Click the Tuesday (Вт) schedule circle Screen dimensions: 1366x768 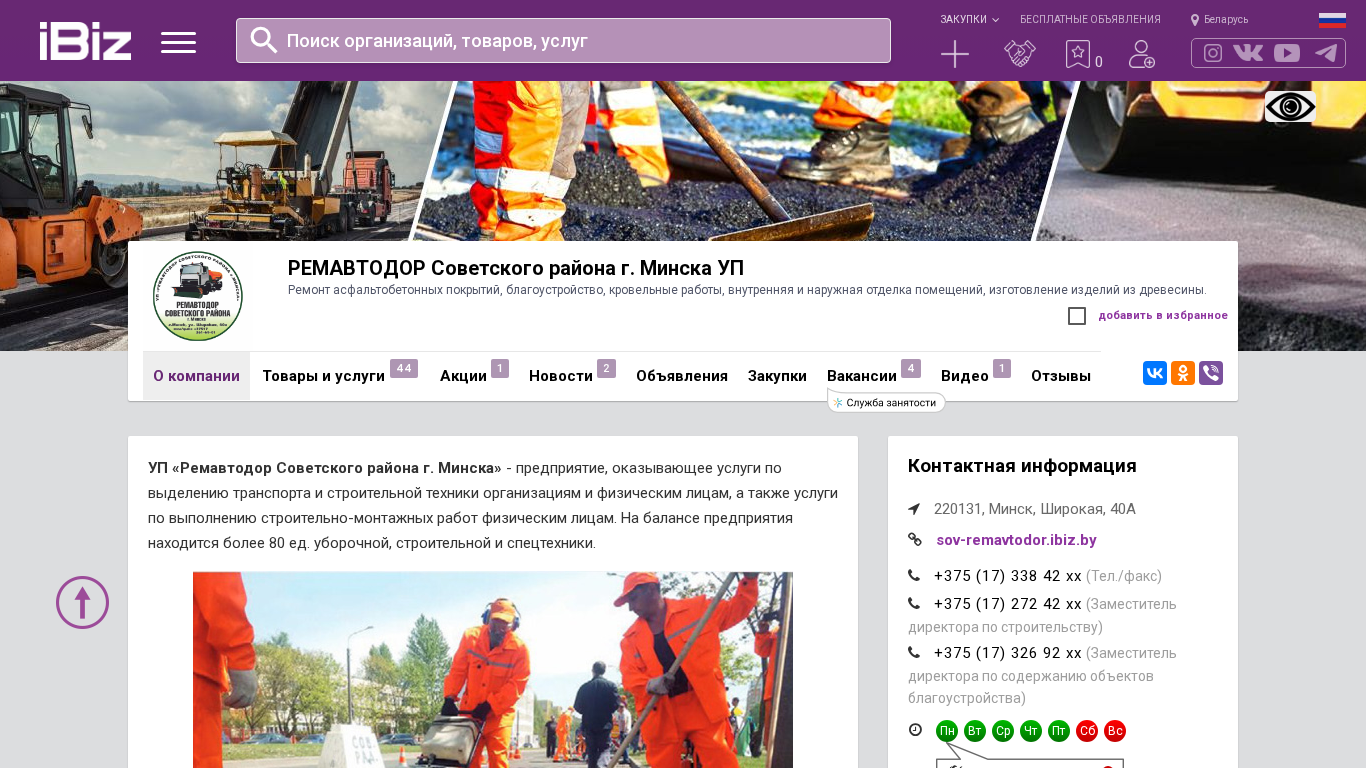975,731
